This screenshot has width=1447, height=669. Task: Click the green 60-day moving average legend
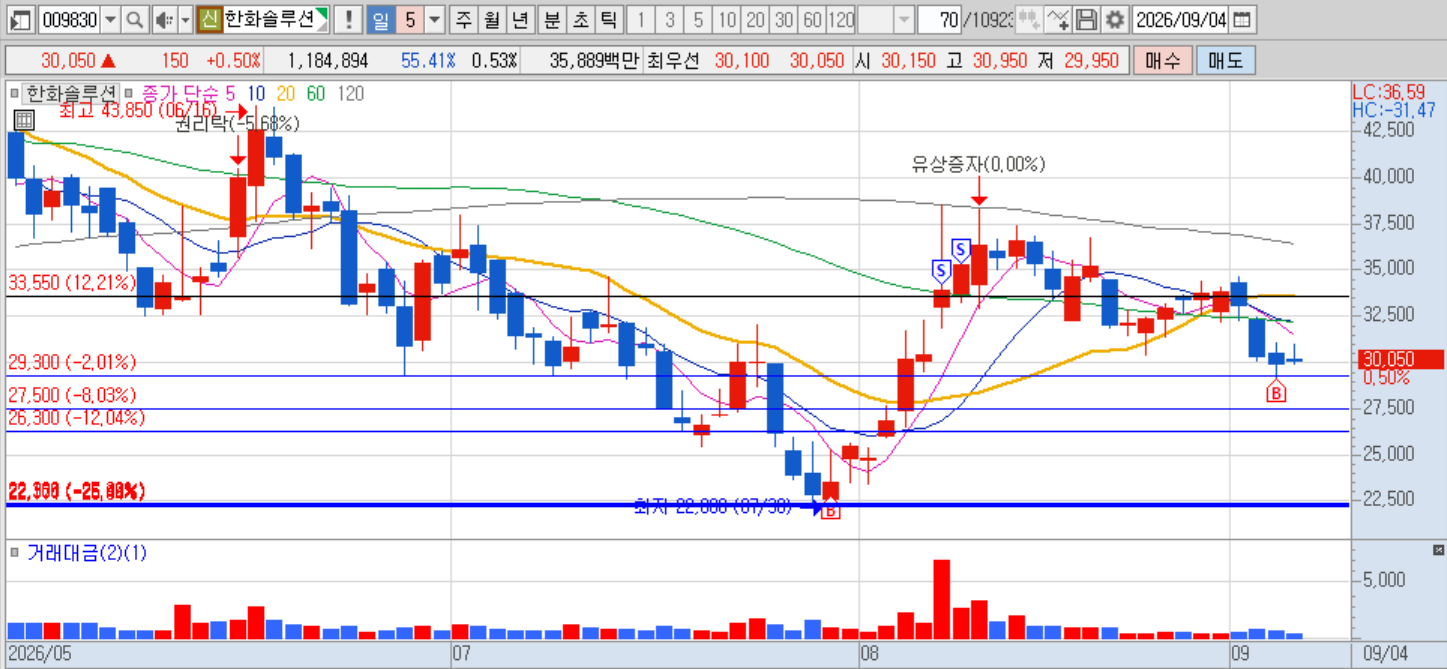pos(316,94)
